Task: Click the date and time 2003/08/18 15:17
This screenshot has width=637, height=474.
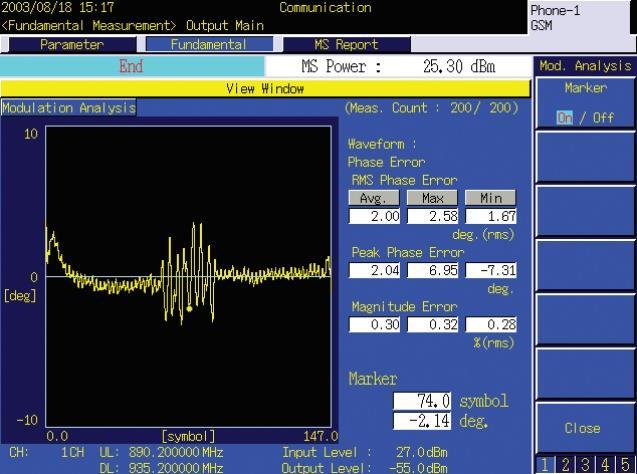Action: tap(57, 7)
